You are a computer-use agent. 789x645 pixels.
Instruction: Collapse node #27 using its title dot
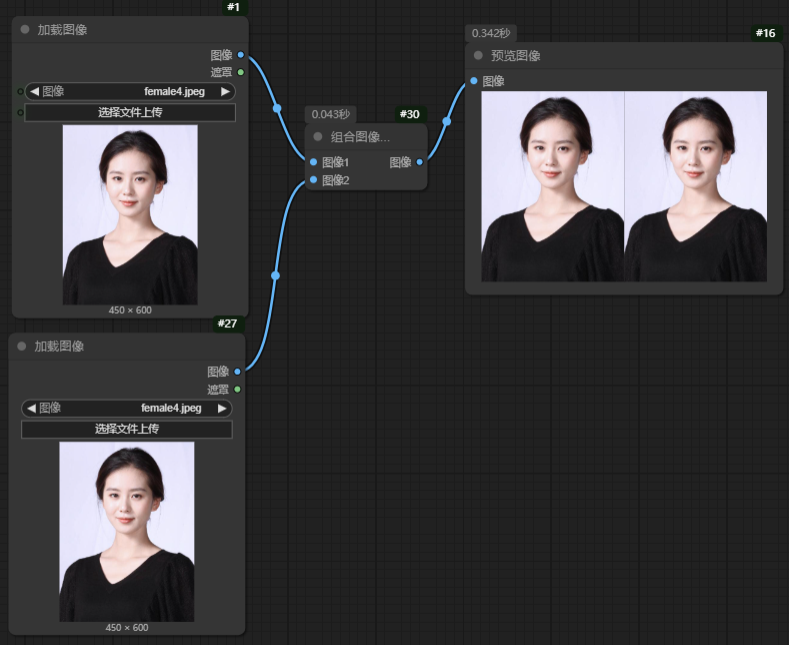pos(21,346)
